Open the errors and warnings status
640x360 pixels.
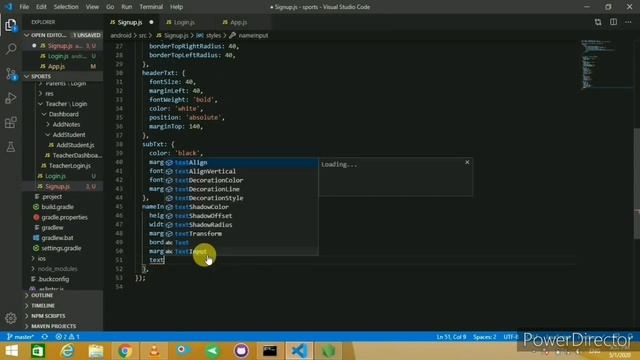point(68,337)
